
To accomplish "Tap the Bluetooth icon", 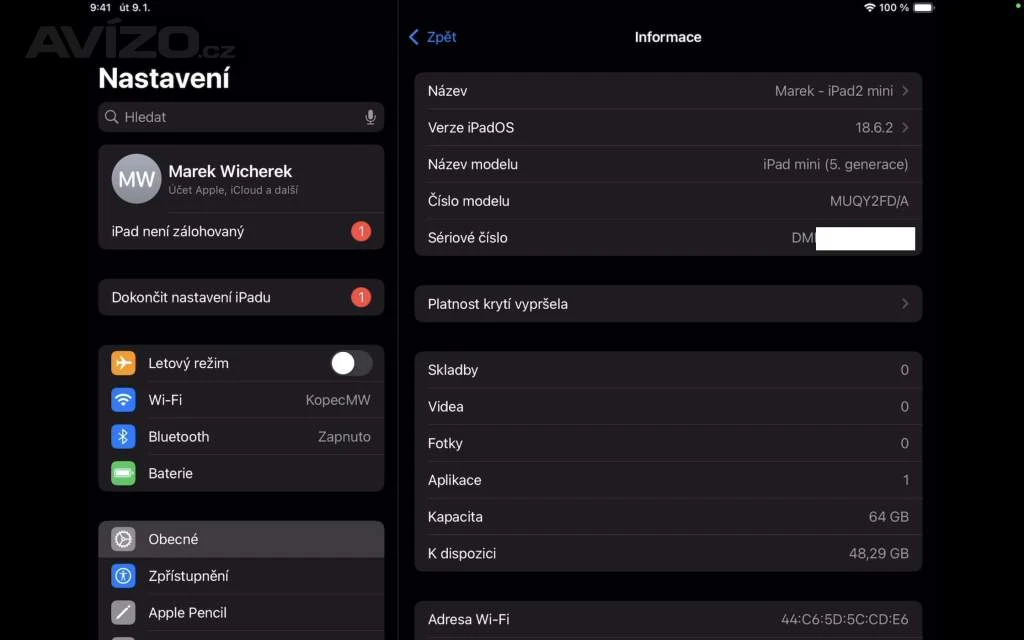I will [x=123, y=436].
